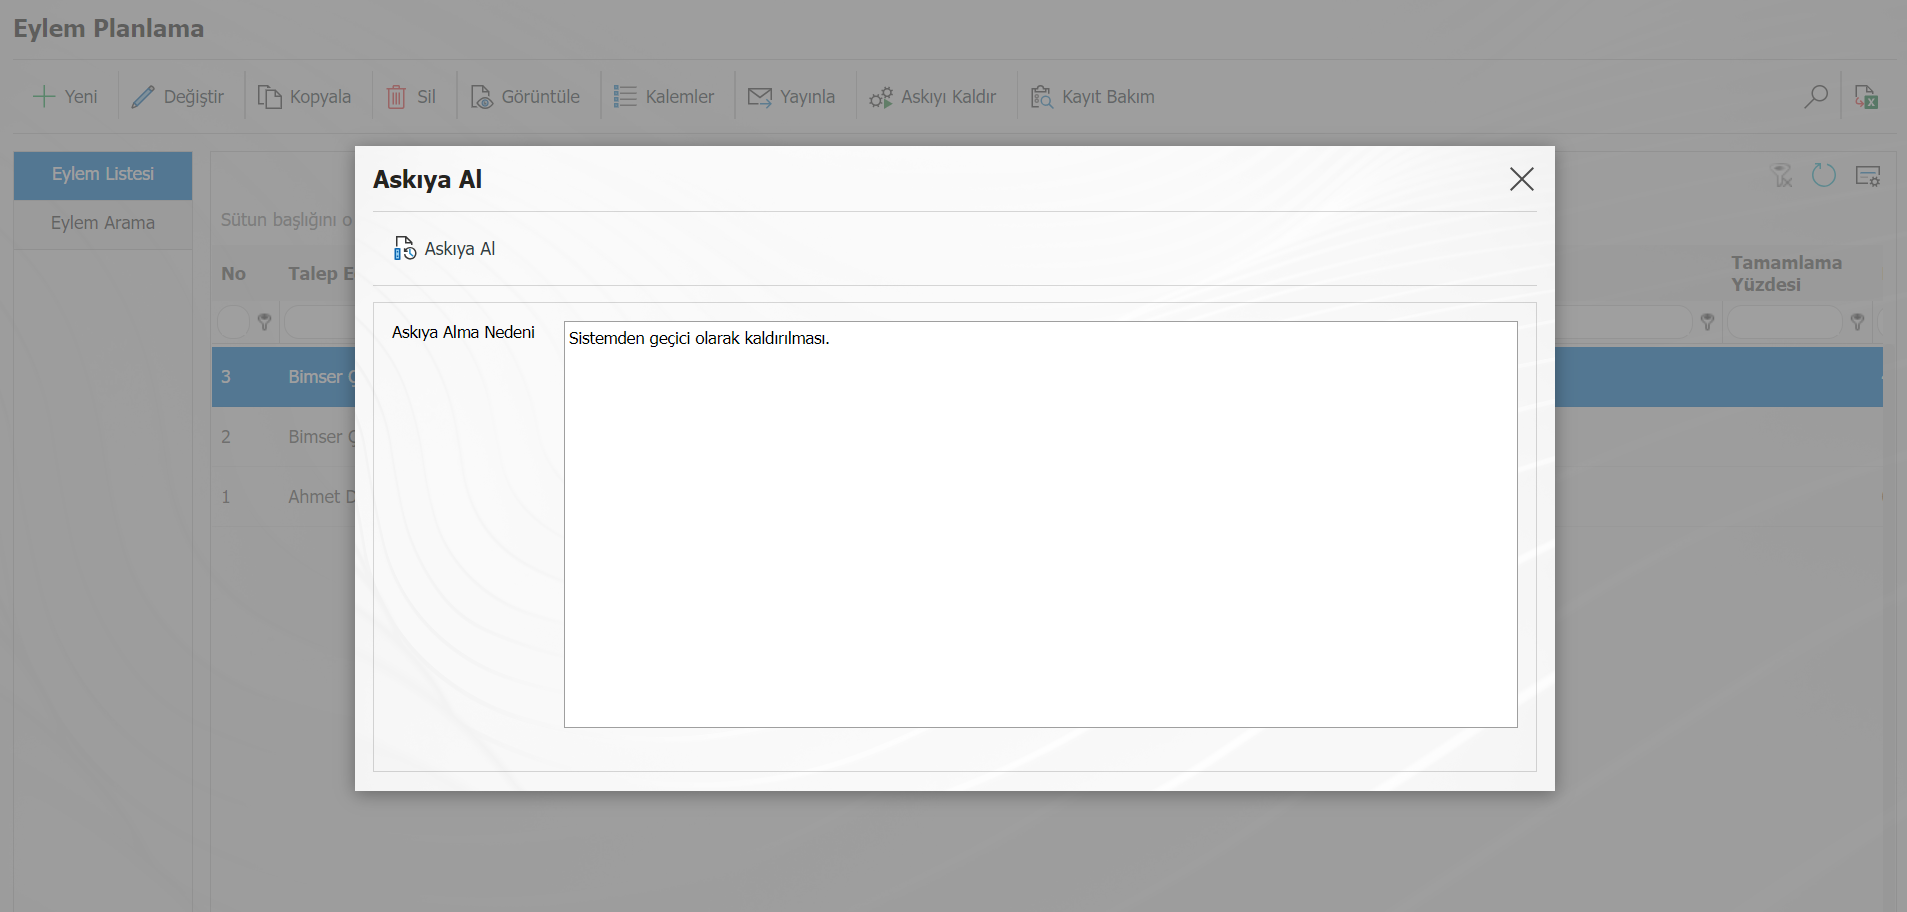The image size is (1907, 912).
Task: Open filter menu for Tamamlama Yüzdesi column
Action: pyautogui.click(x=1857, y=322)
